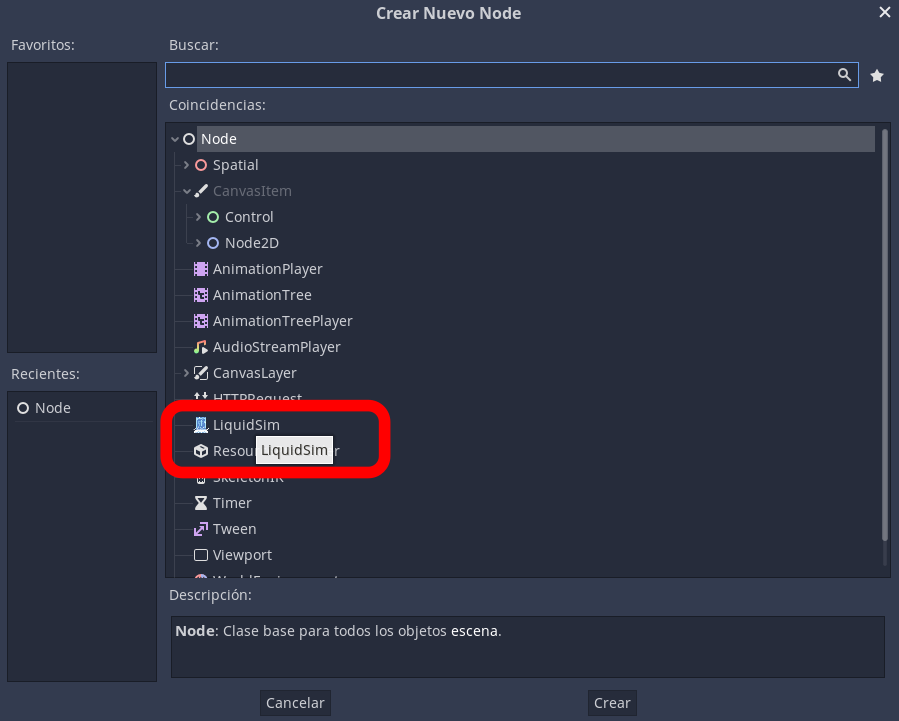Screen dimensions: 899x721
Task: Select Node2D in the node list
Action: click(x=252, y=243)
